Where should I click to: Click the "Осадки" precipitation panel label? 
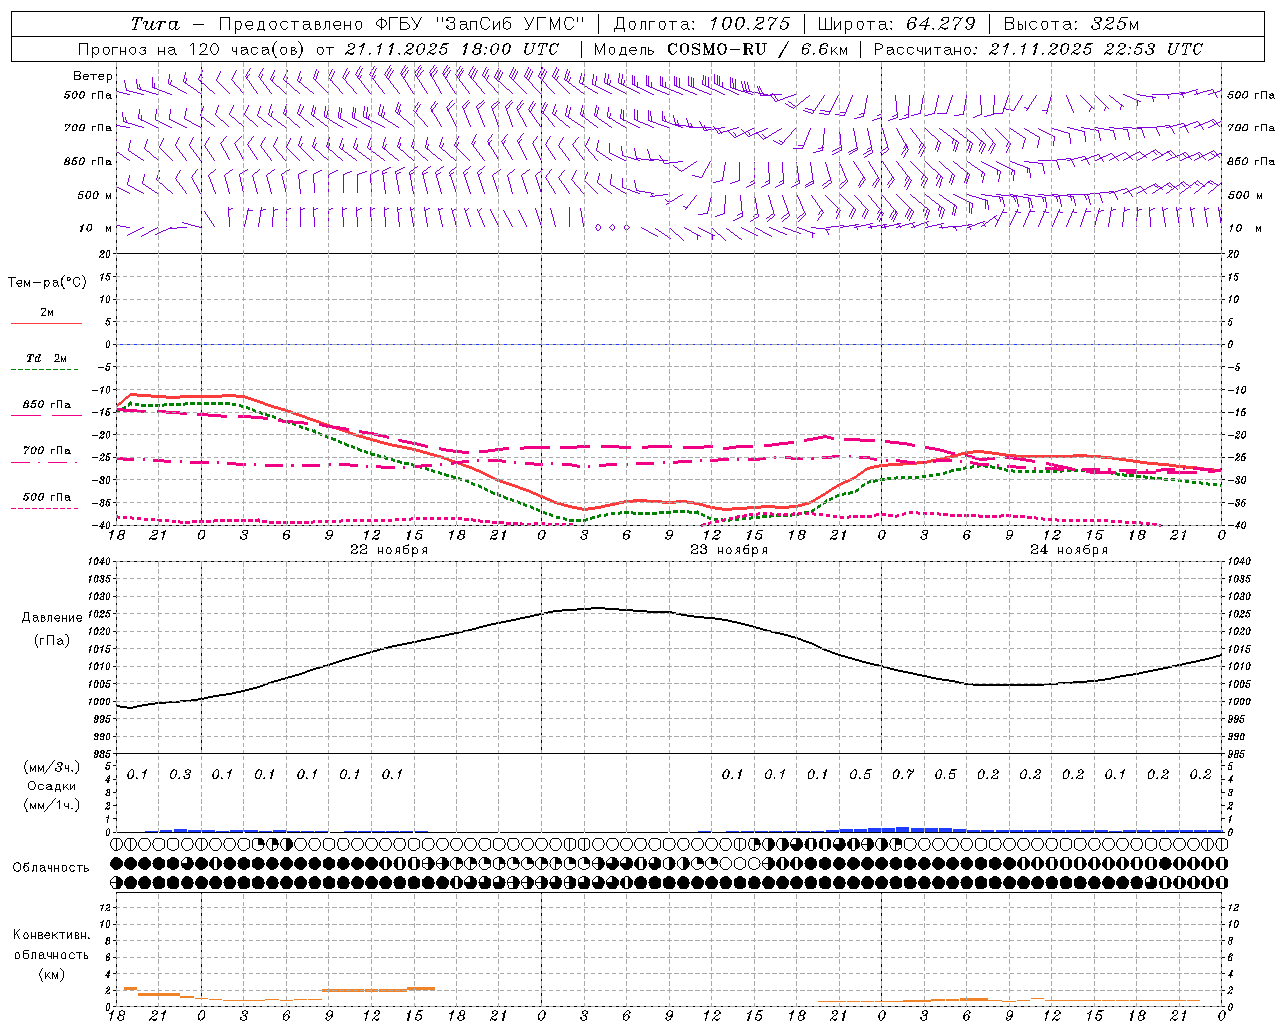(51, 786)
